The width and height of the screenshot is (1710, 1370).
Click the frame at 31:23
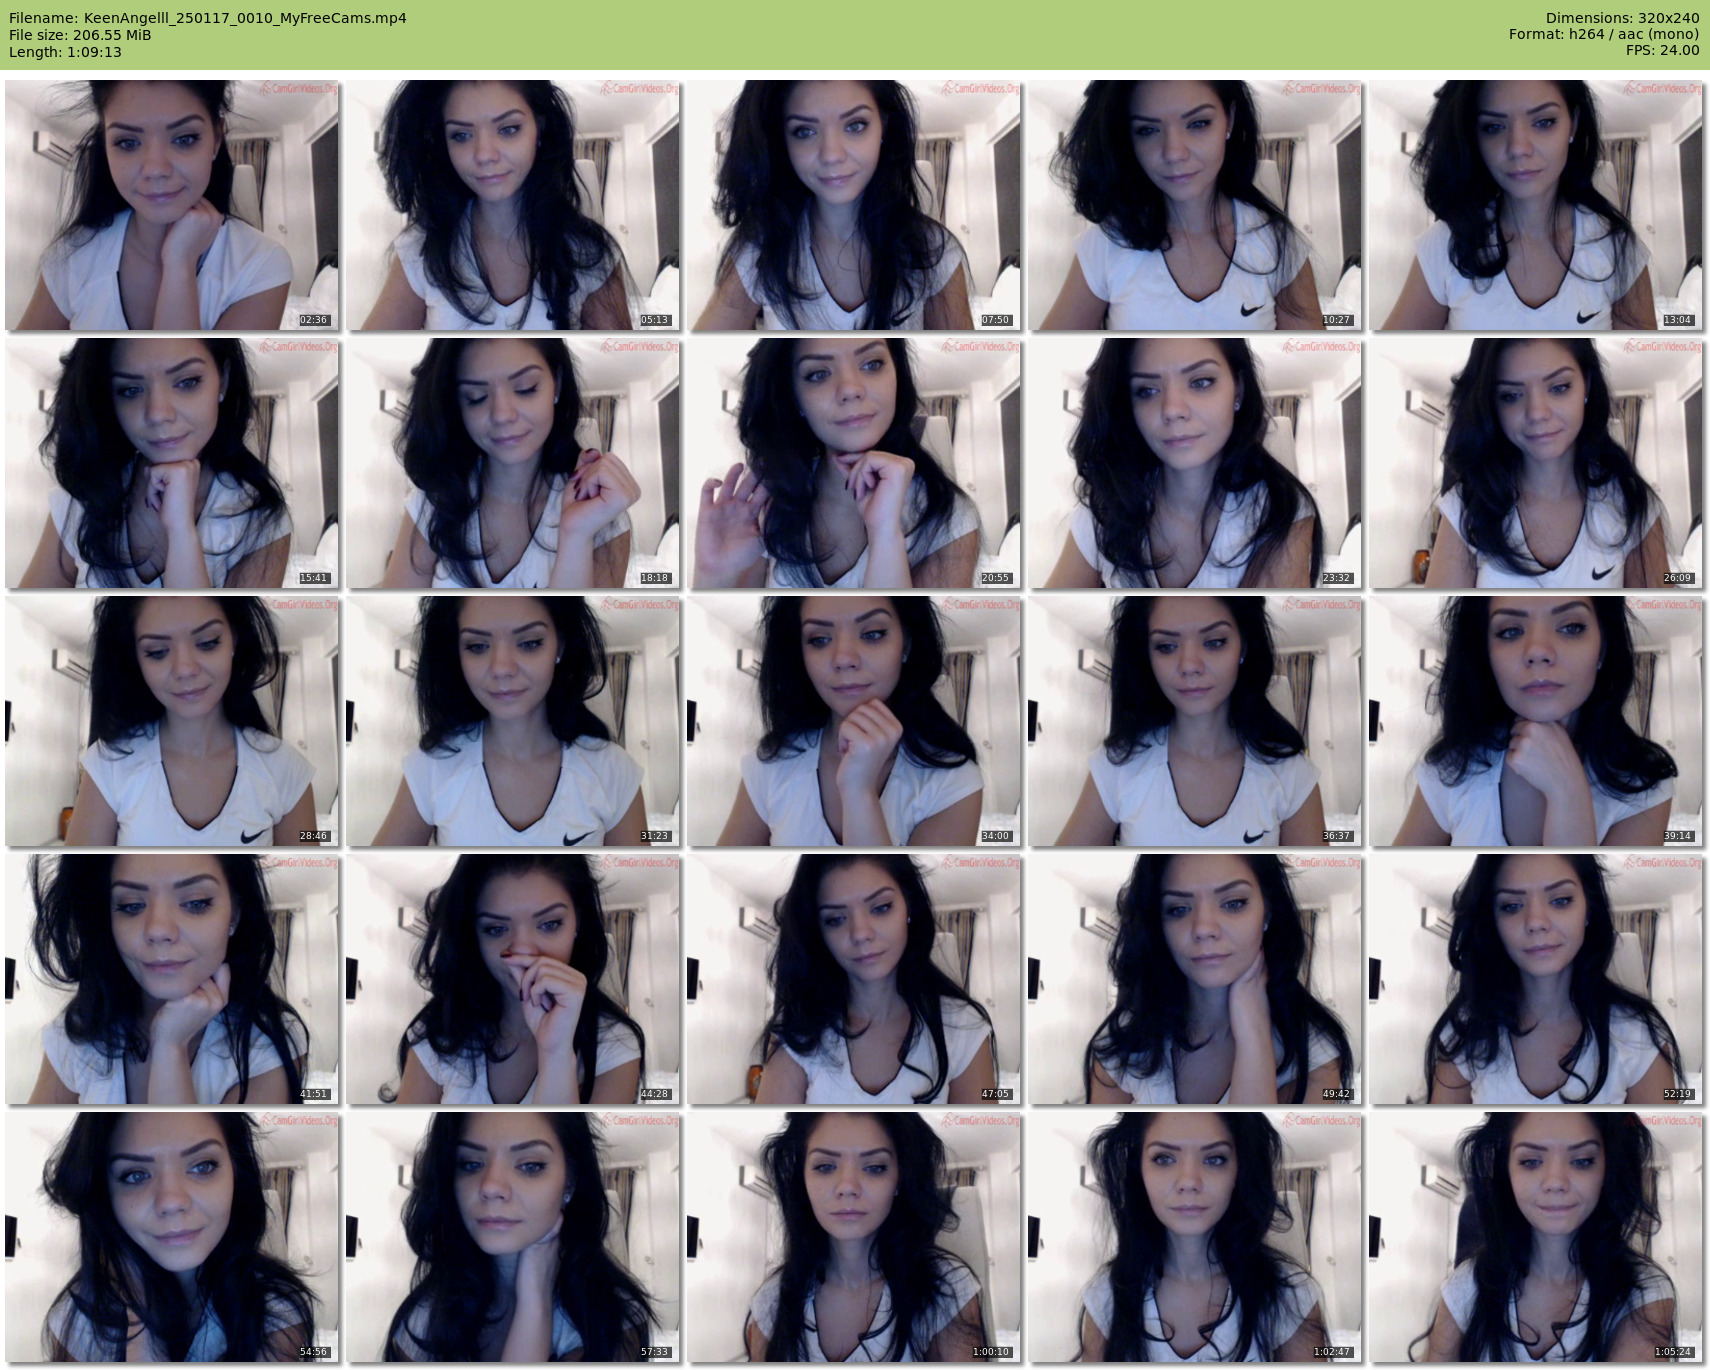(x=513, y=721)
